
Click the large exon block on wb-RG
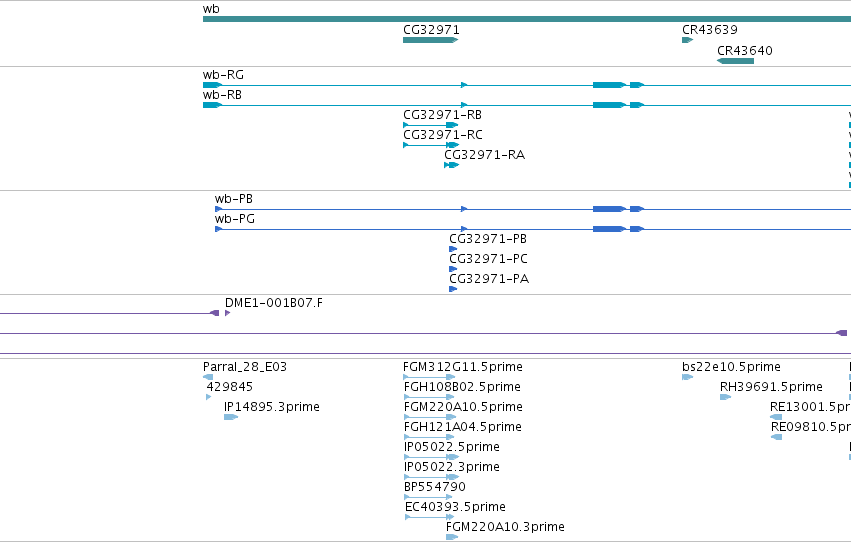click(x=609, y=85)
